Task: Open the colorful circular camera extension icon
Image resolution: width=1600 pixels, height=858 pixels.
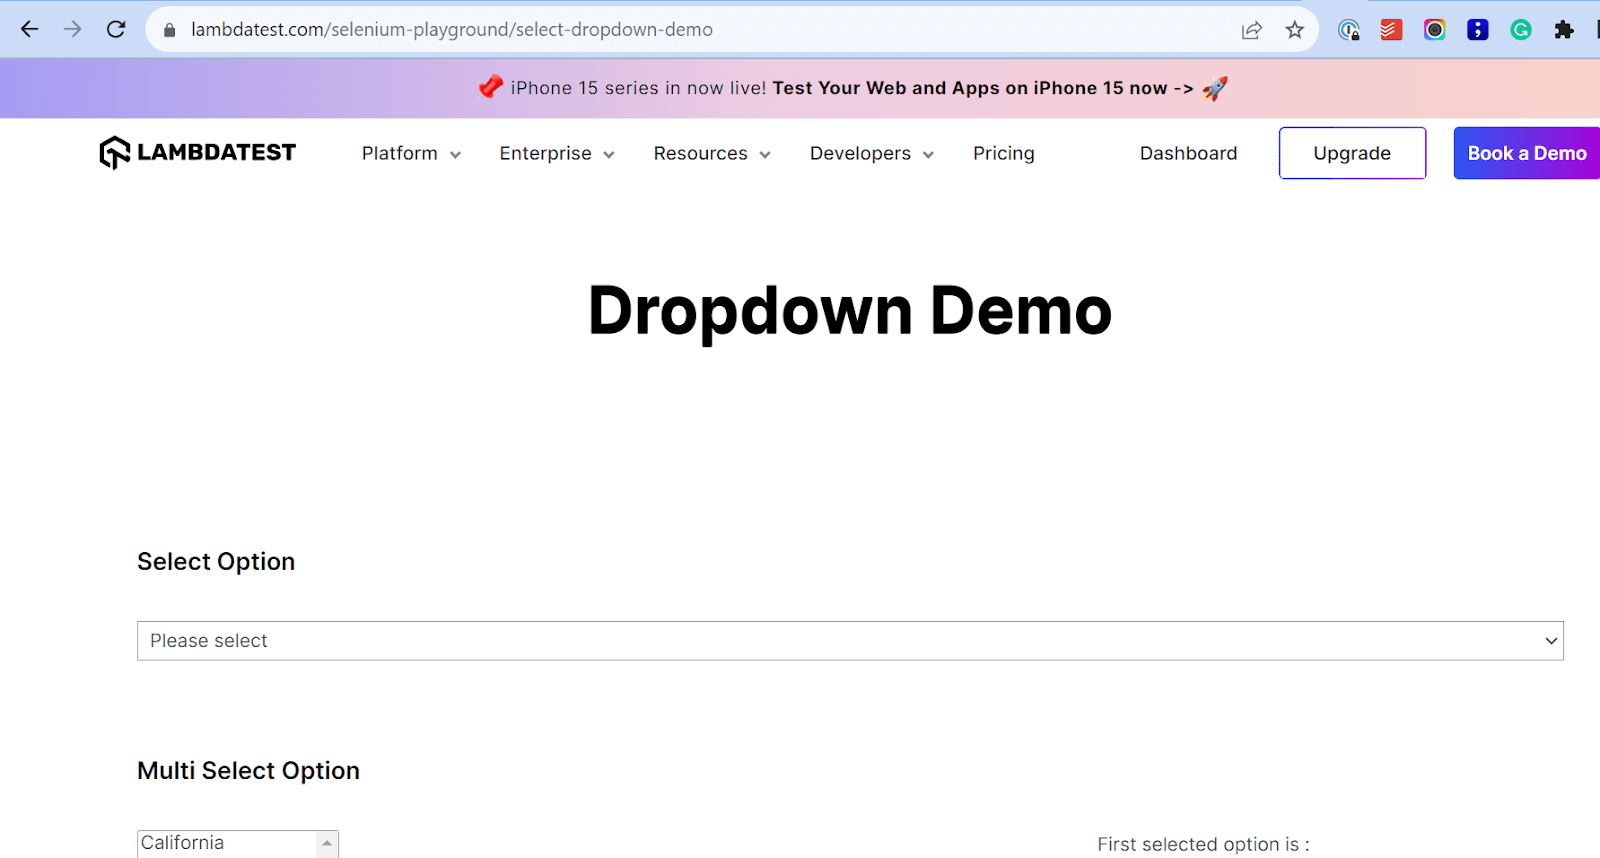Action: 1435,30
